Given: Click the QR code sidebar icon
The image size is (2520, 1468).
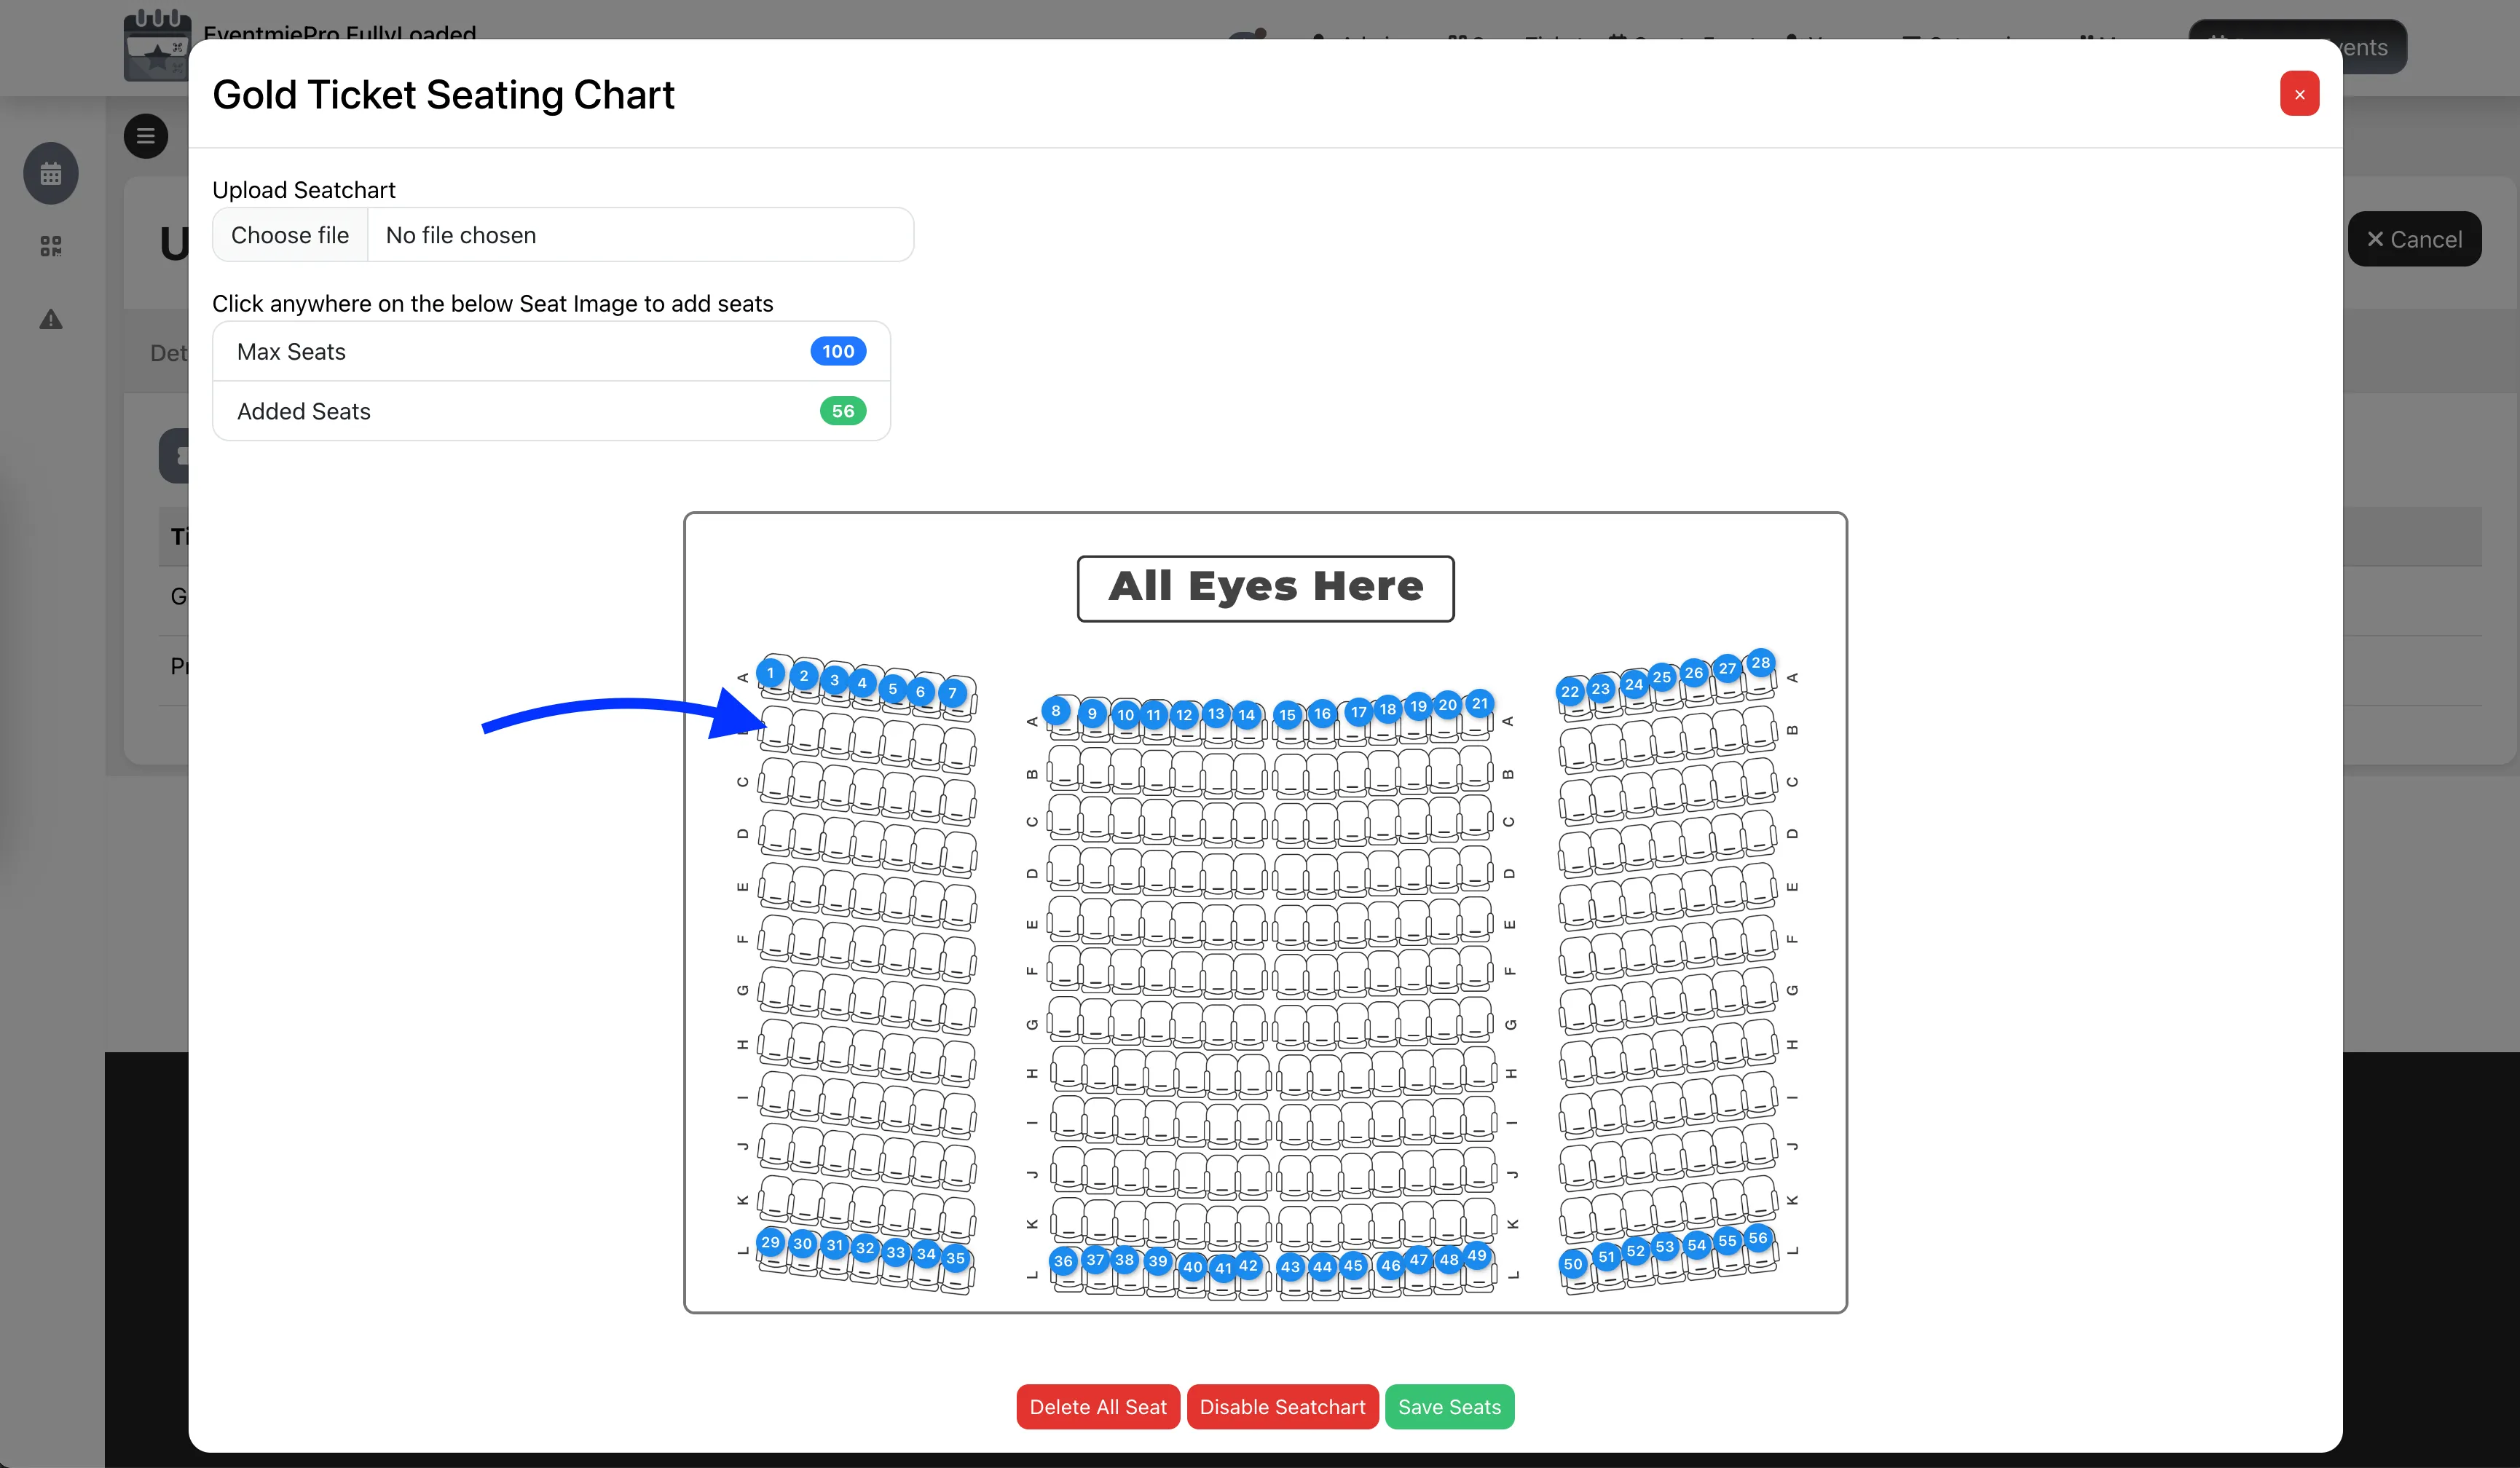Looking at the screenshot, I should tap(50, 245).
